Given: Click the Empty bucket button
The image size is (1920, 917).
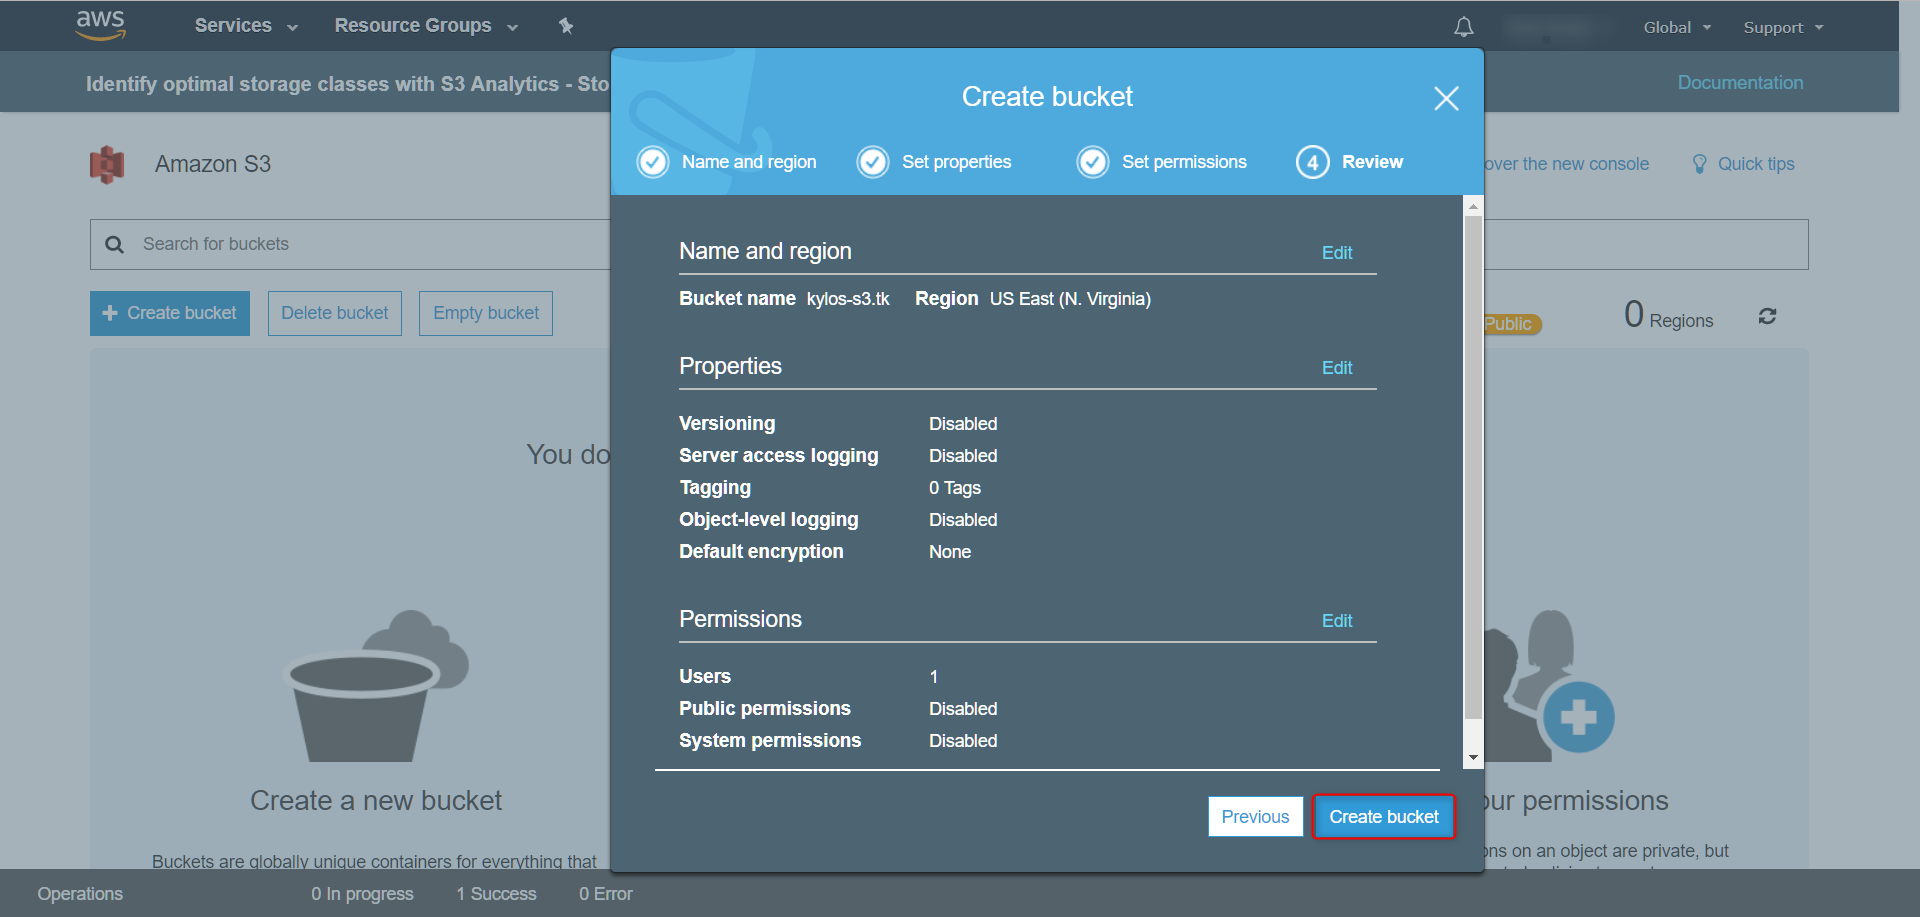Looking at the screenshot, I should pos(486,313).
